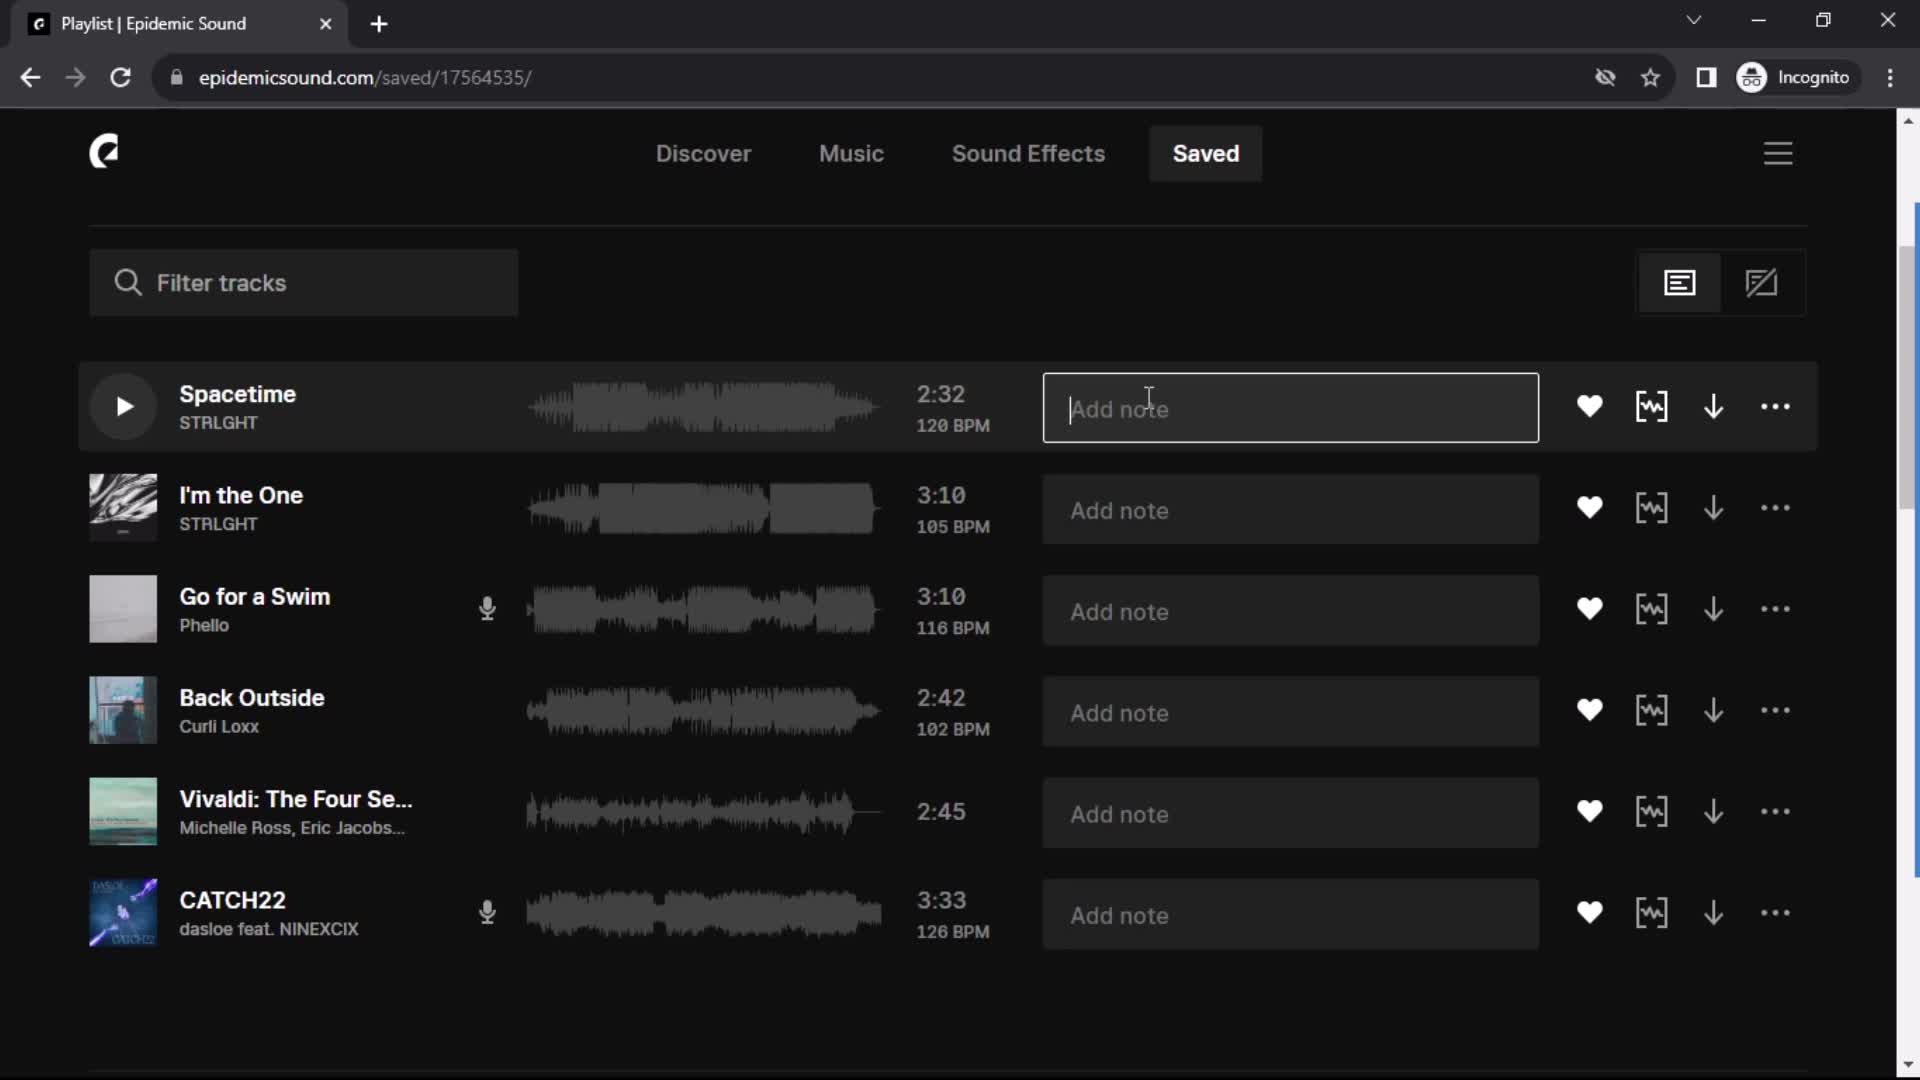Find similar tracks to CATCH22
Viewport: 1920px width, 1080px height.
tap(1651, 913)
